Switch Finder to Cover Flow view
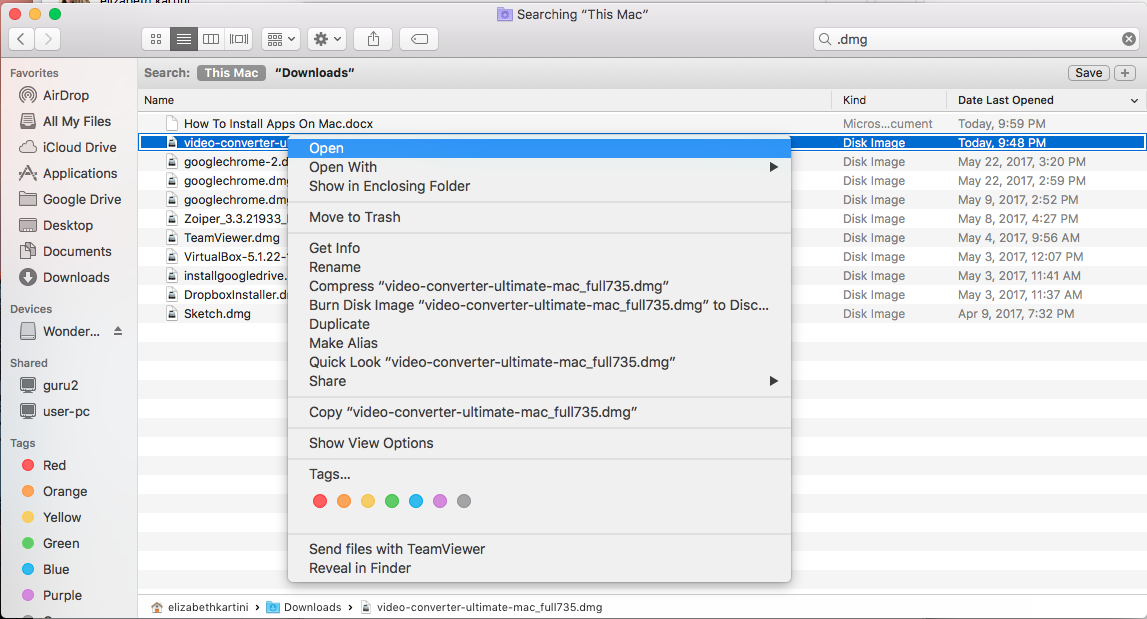 [x=238, y=39]
